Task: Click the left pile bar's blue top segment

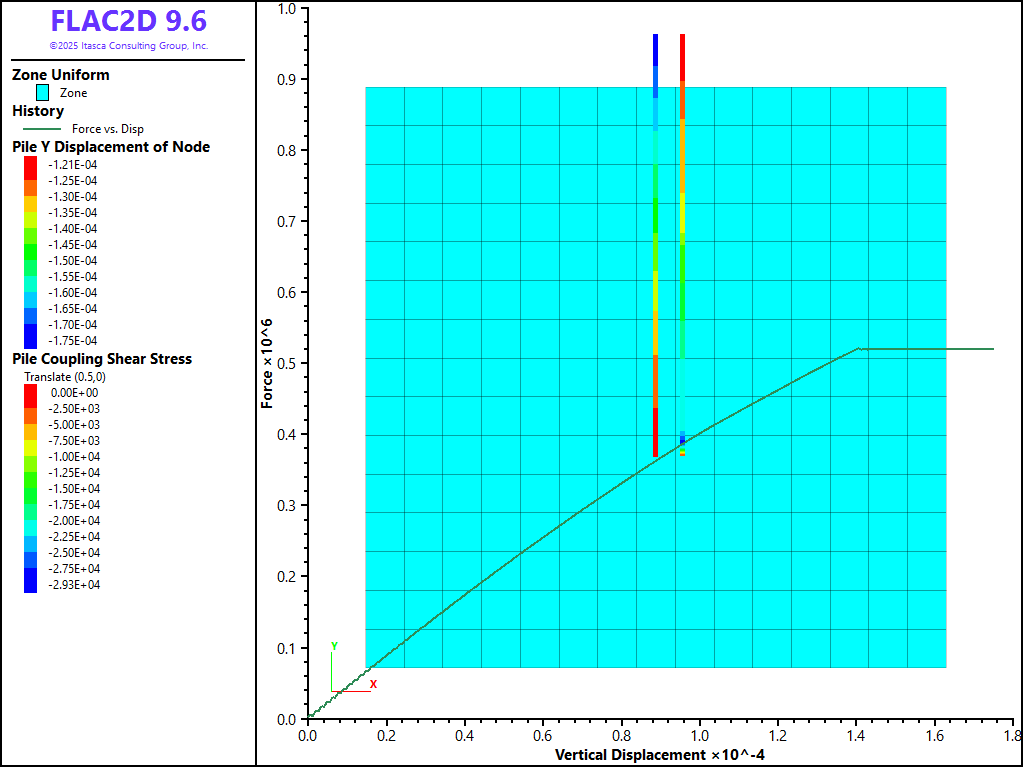Action: coord(655,50)
